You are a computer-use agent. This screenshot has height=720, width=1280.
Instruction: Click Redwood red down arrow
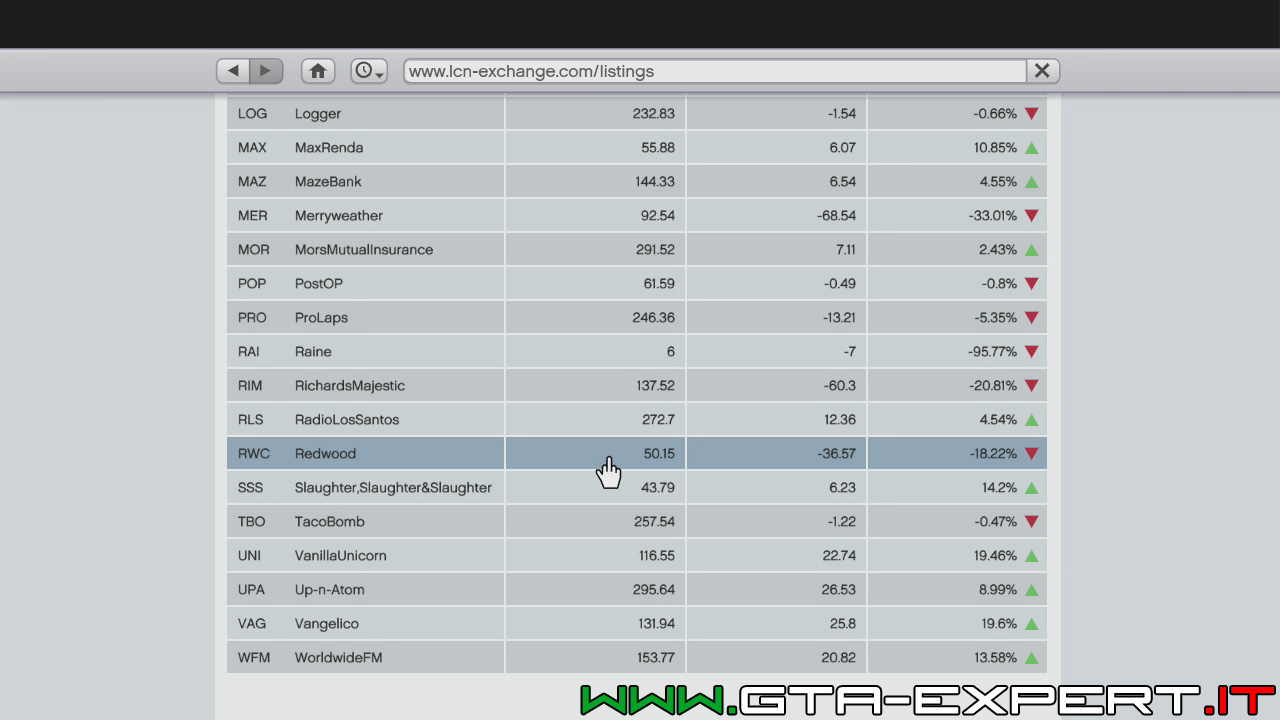1032,454
